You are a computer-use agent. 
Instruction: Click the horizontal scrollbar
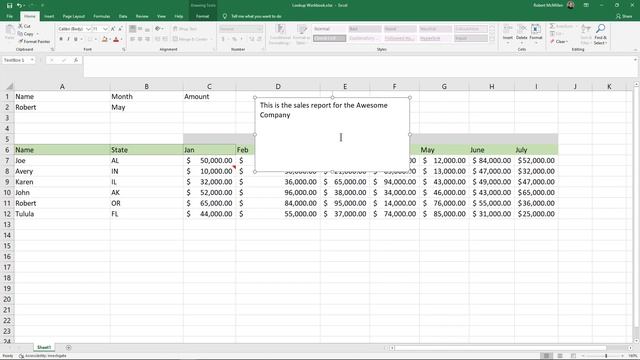[x=500, y=348]
